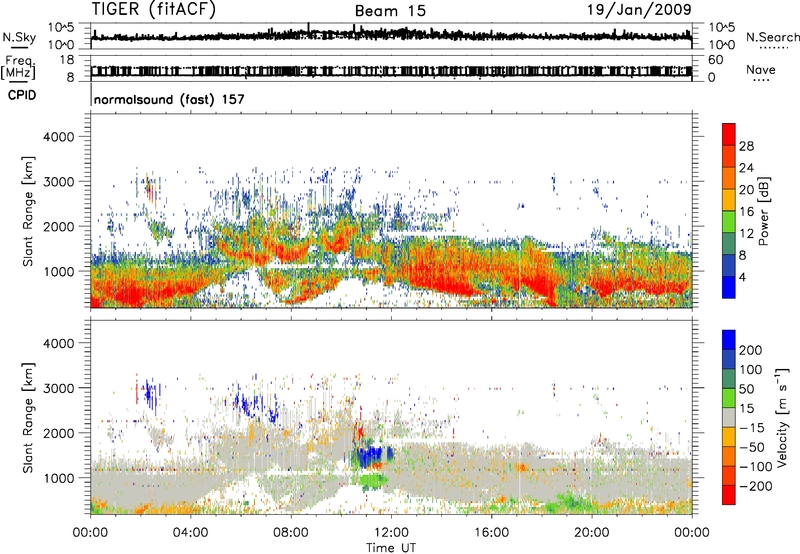Click the 'Power [dB]' color bar label
Viewport: 800px width, 554px height.
point(763,211)
